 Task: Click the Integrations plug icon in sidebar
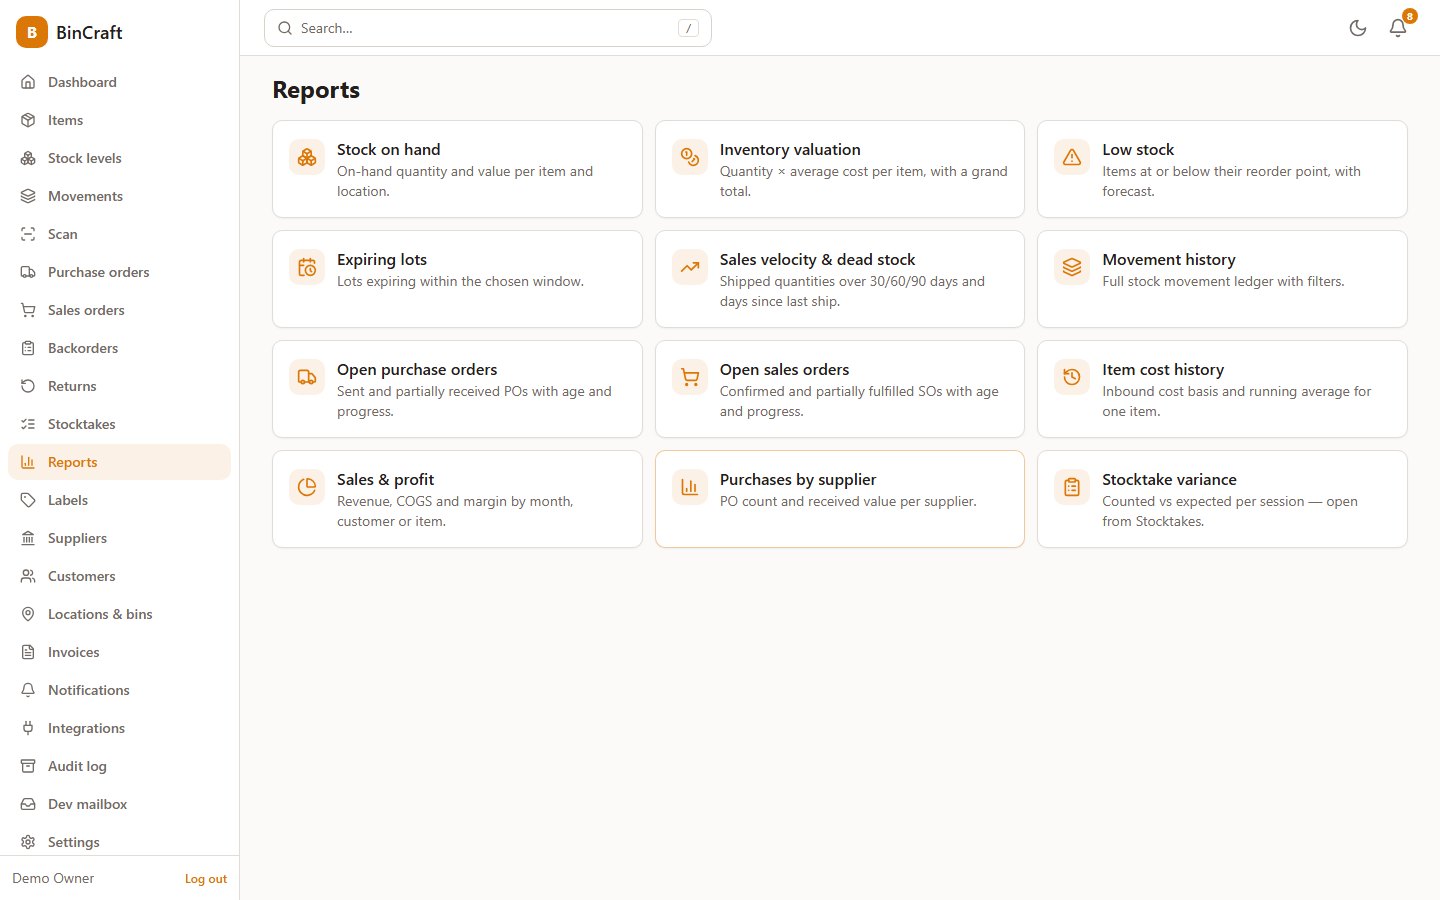click(x=28, y=728)
